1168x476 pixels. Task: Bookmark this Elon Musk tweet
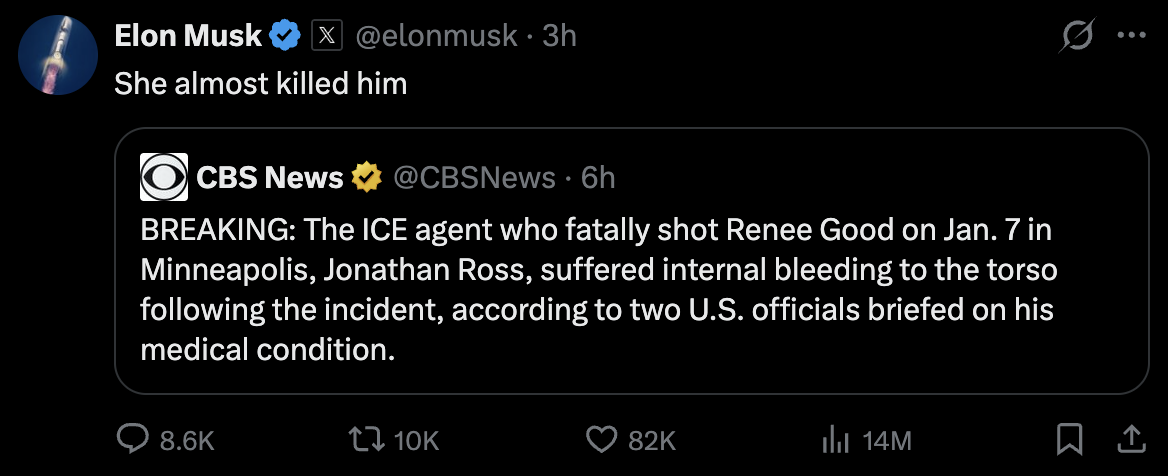pyautogui.click(x=1070, y=438)
